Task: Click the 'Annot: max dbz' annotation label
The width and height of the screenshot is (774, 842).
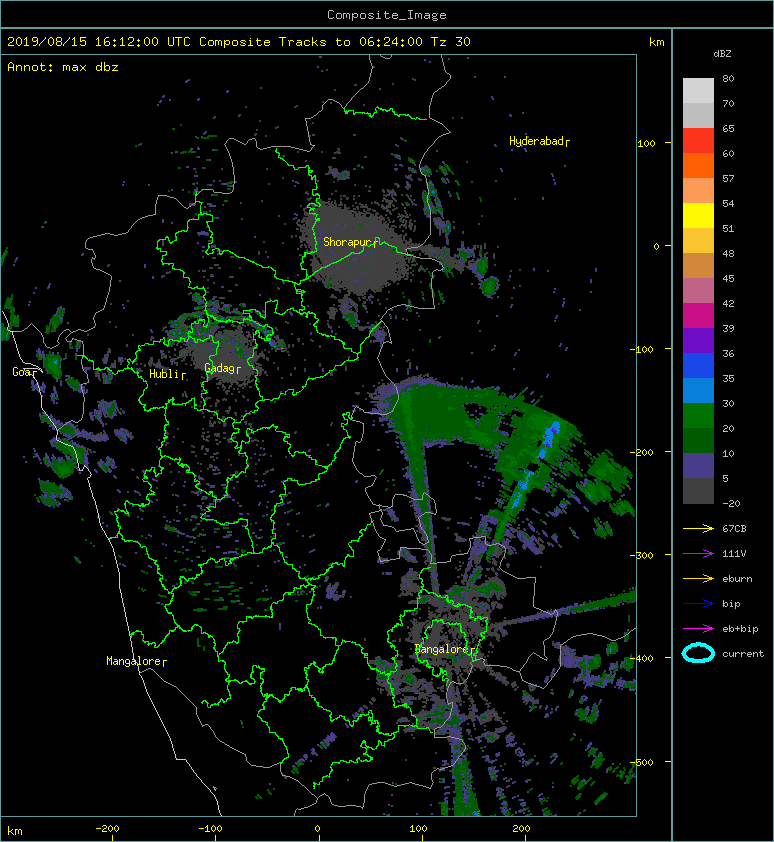Action: (x=63, y=67)
